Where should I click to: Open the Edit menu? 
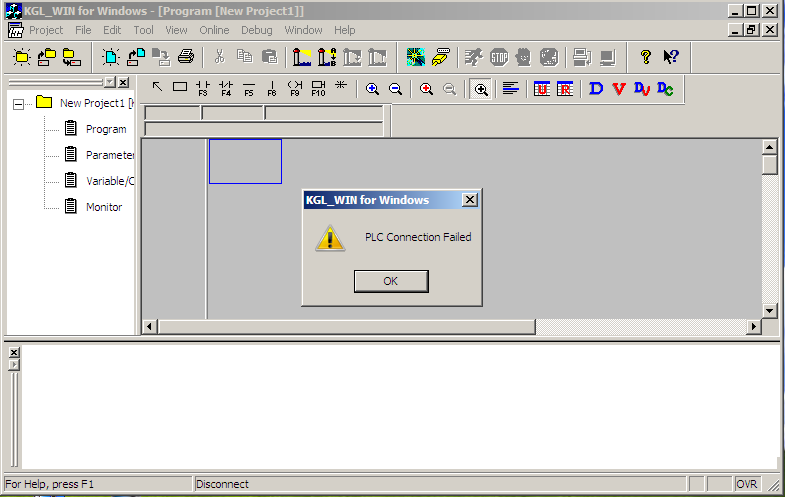pyautogui.click(x=112, y=30)
